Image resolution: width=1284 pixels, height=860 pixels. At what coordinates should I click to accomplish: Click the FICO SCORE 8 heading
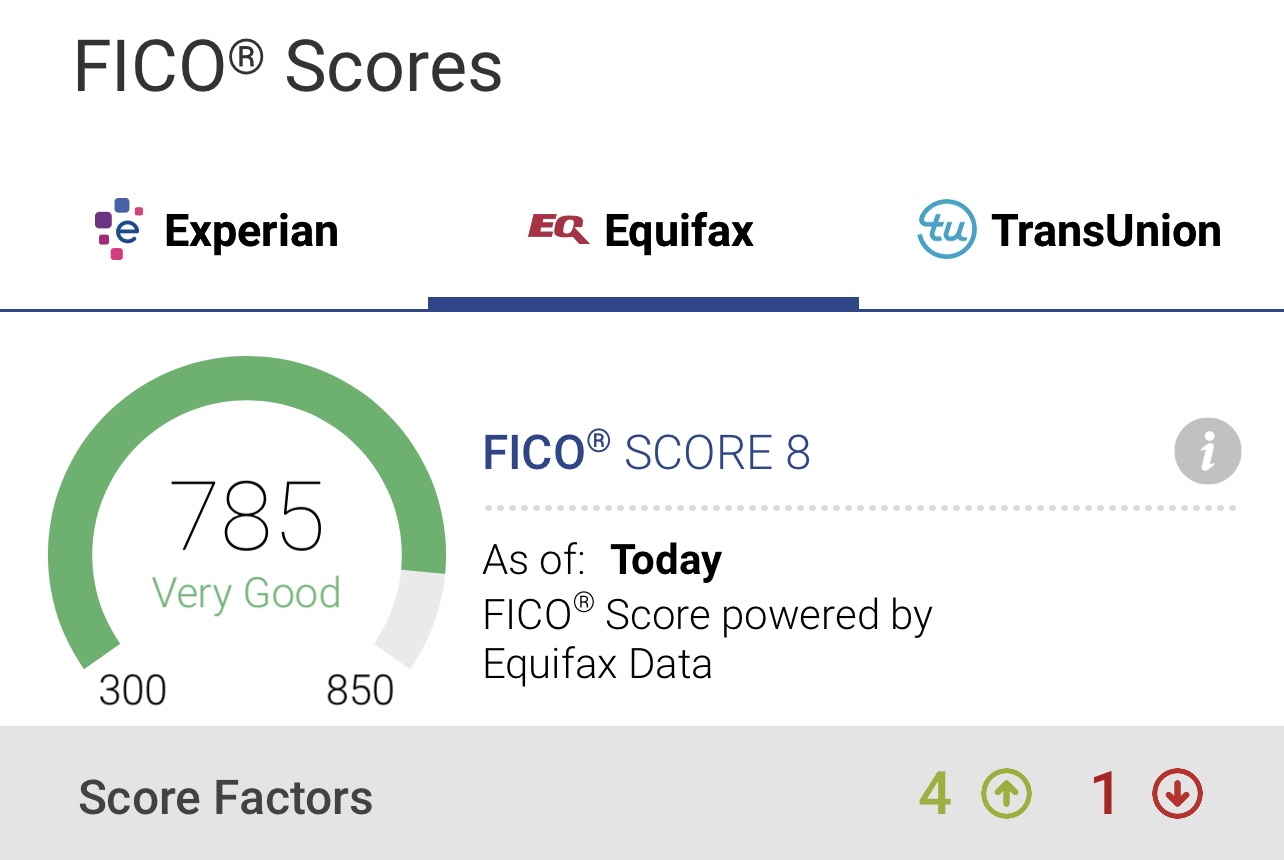(646, 453)
